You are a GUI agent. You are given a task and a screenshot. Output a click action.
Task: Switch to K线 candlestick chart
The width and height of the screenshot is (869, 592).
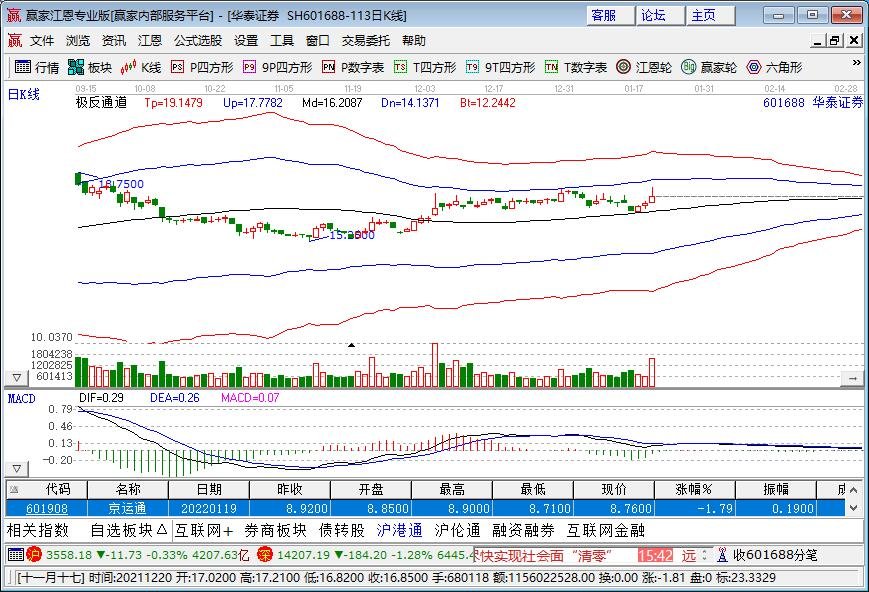141,68
